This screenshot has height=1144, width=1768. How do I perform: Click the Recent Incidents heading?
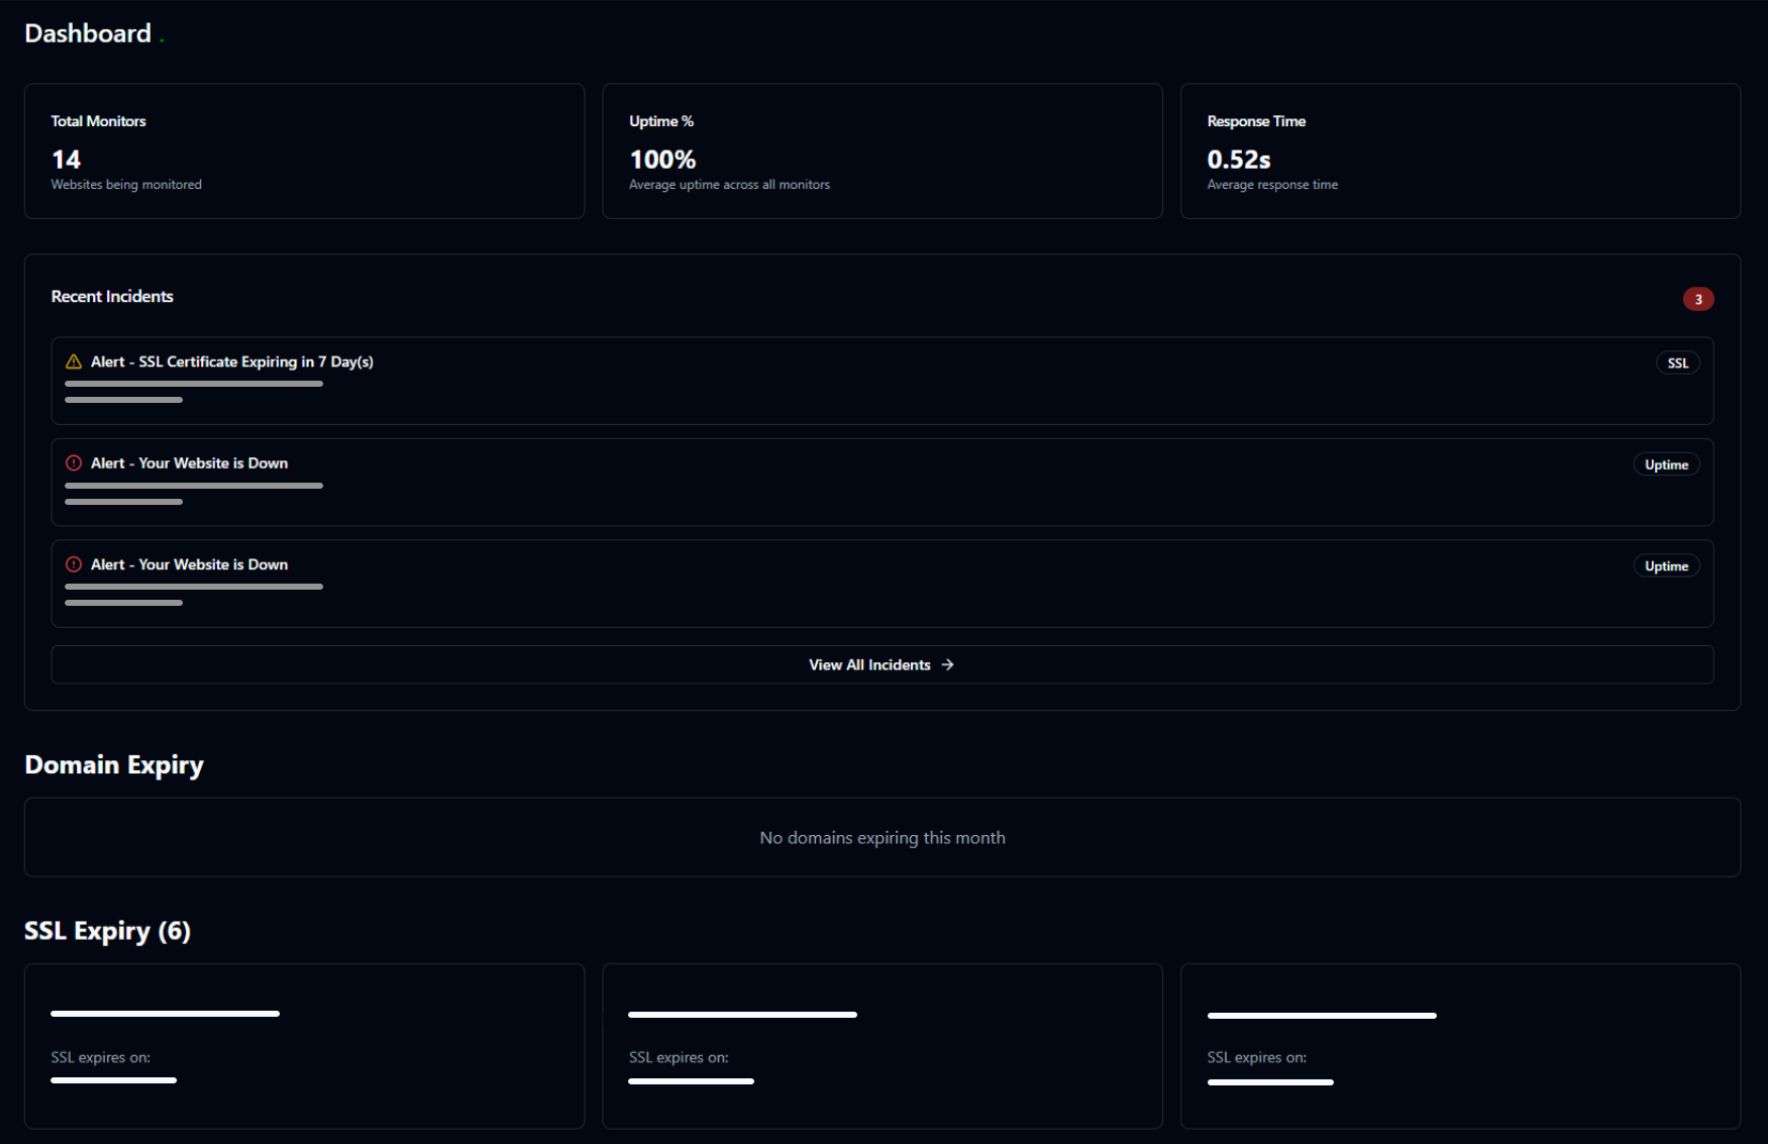112,296
